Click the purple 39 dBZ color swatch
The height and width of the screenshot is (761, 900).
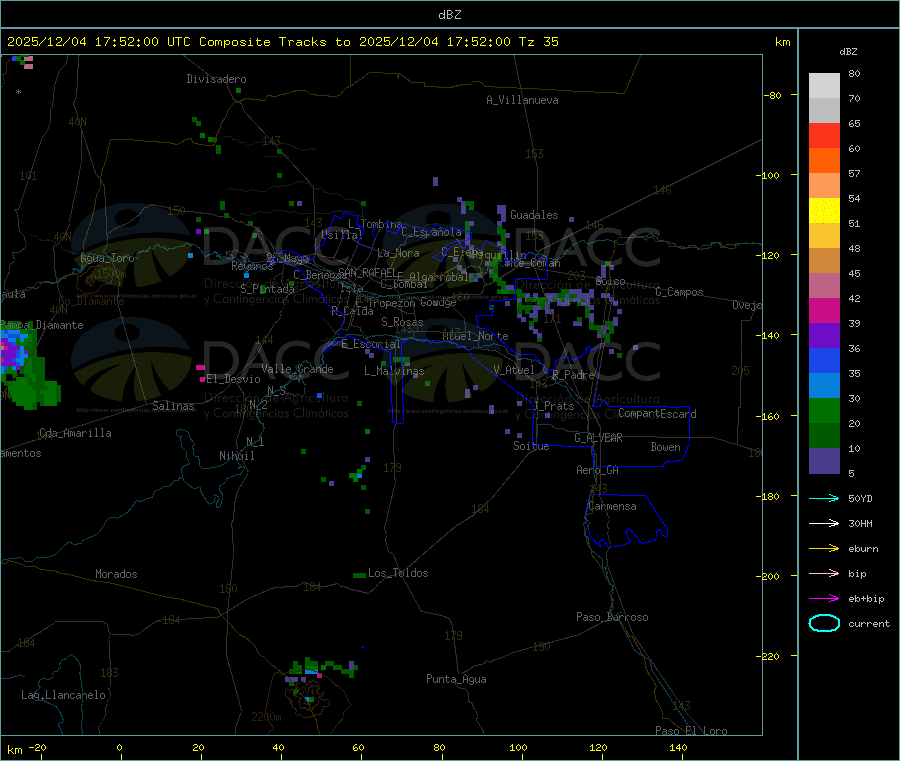[824, 336]
